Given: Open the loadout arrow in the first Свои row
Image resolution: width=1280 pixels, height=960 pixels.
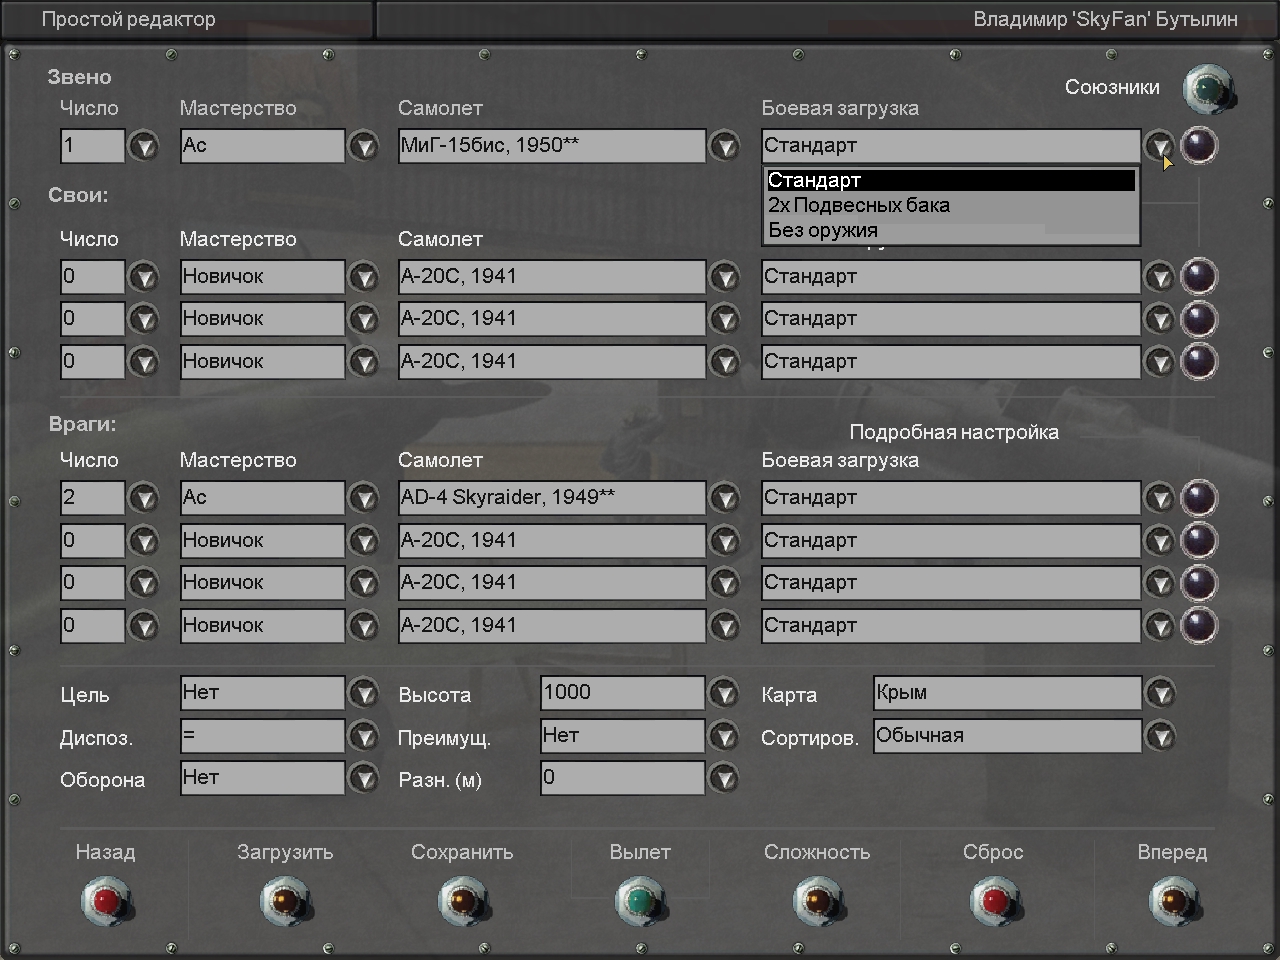Looking at the screenshot, I should coord(1159,277).
